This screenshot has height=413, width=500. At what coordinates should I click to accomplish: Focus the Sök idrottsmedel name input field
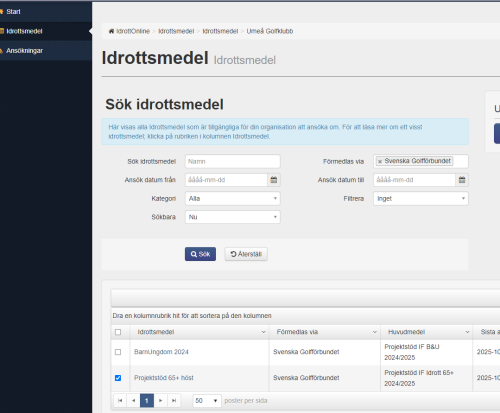click(x=233, y=162)
